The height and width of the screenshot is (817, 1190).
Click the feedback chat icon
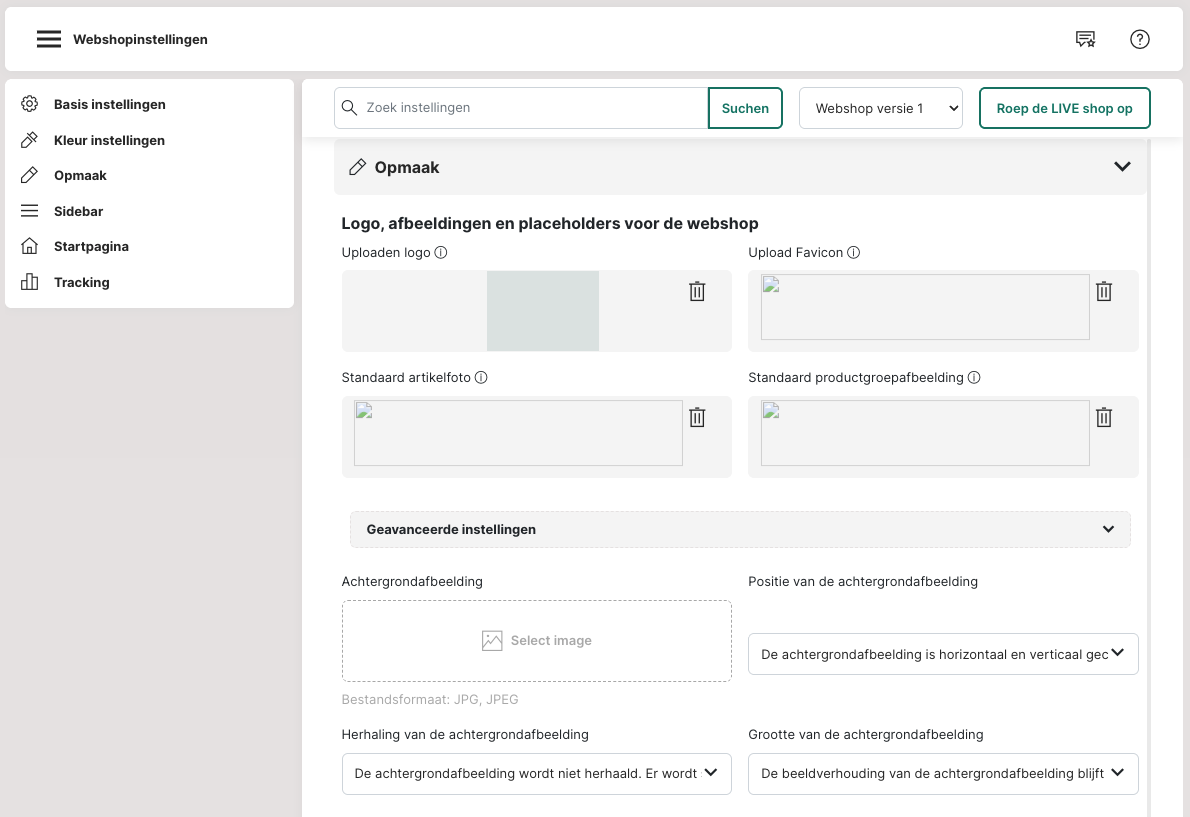point(1085,39)
